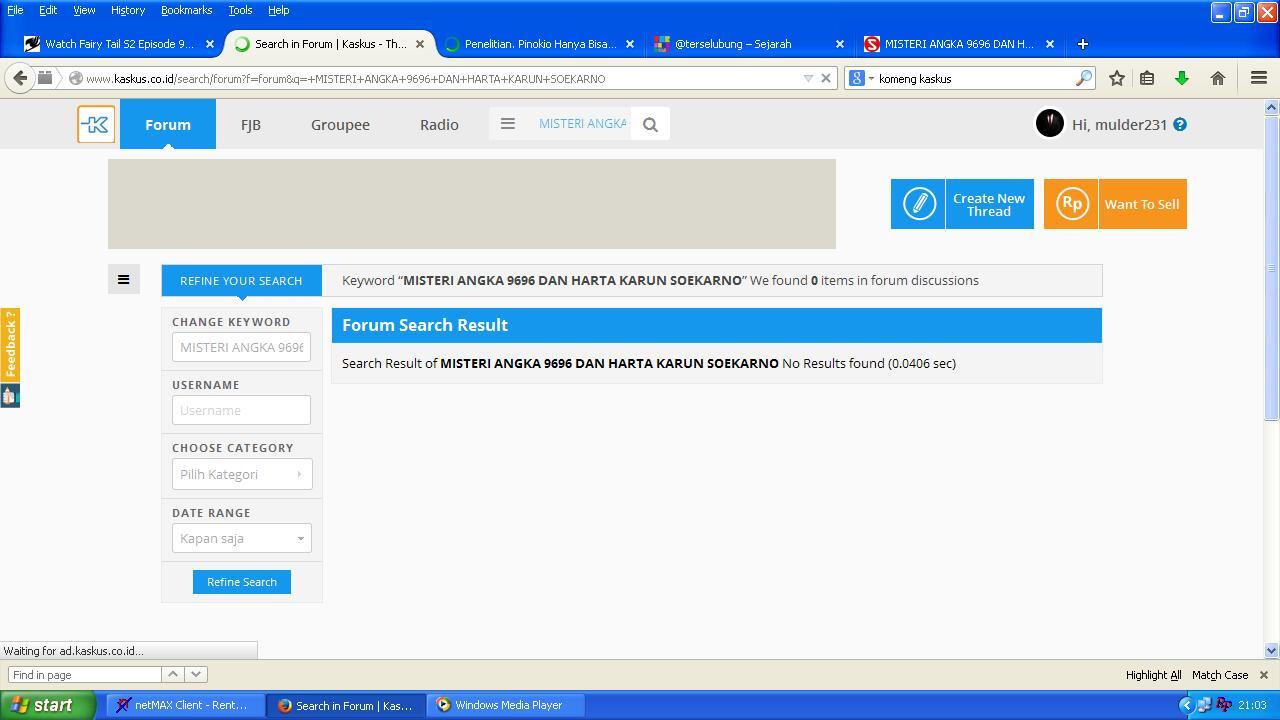Click the Username input field
The height and width of the screenshot is (720, 1280).
241,410
